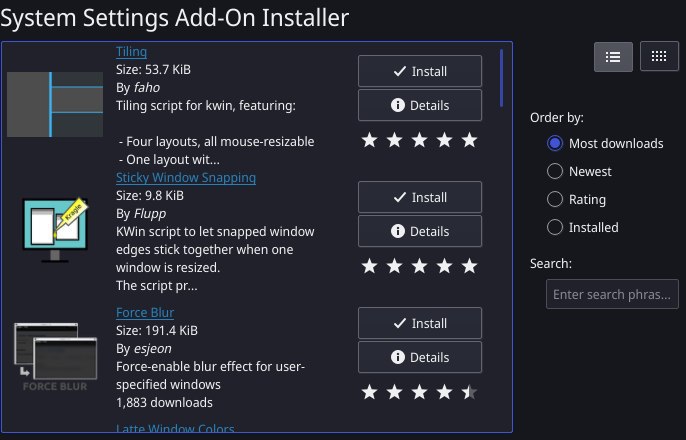Switch to grid view mode icon
The image size is (686, 440).
(659, 56)
